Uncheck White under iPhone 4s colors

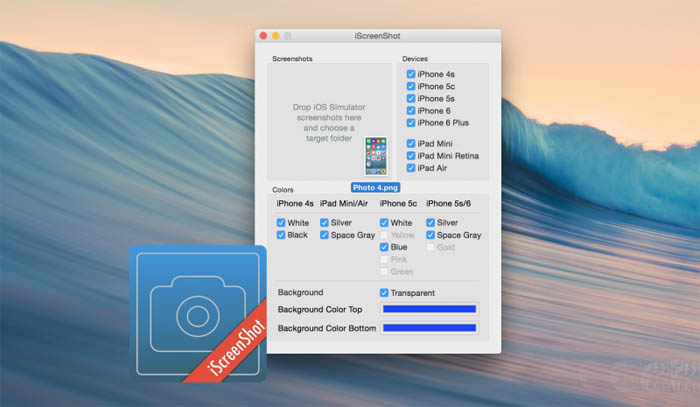[281, 222]
